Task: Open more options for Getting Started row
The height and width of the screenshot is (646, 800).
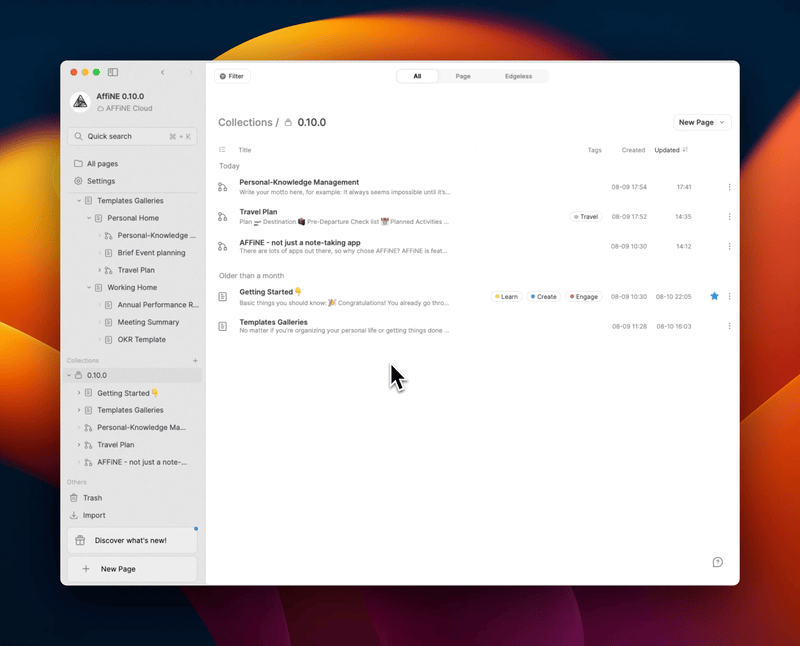Action: (x=730, y=296)
